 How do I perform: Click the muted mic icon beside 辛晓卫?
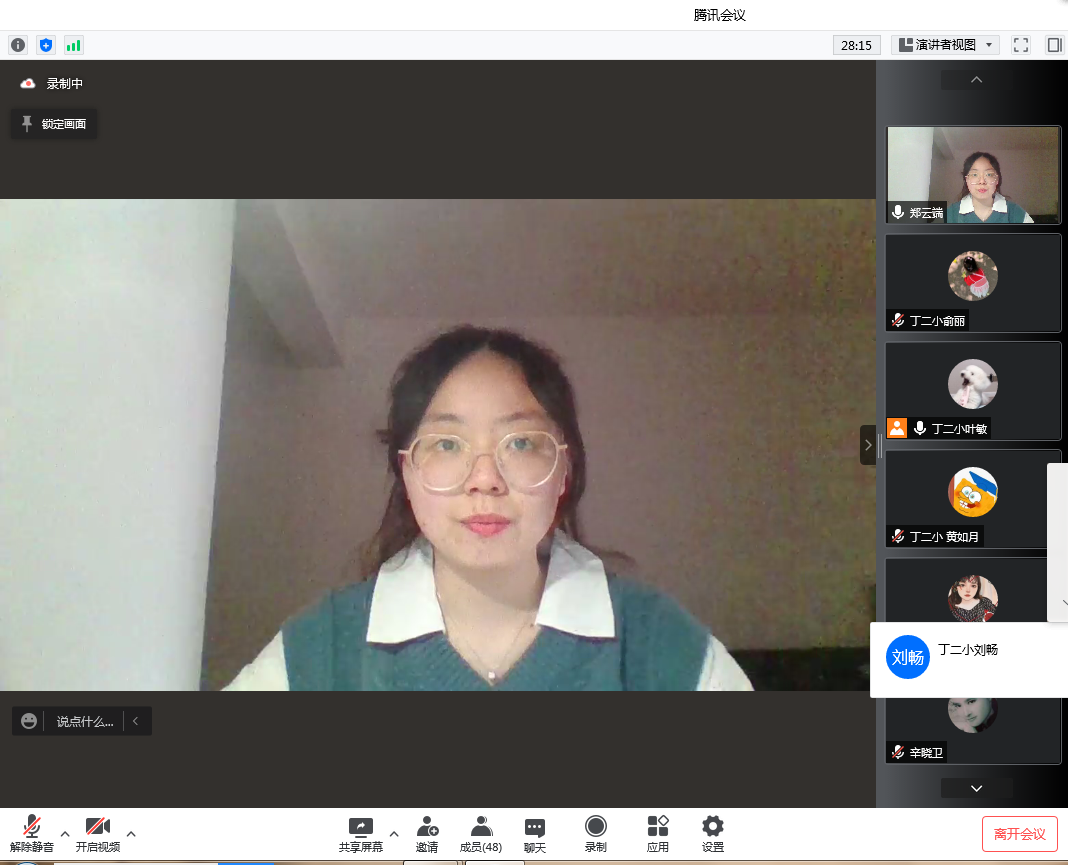click(898, 752)
